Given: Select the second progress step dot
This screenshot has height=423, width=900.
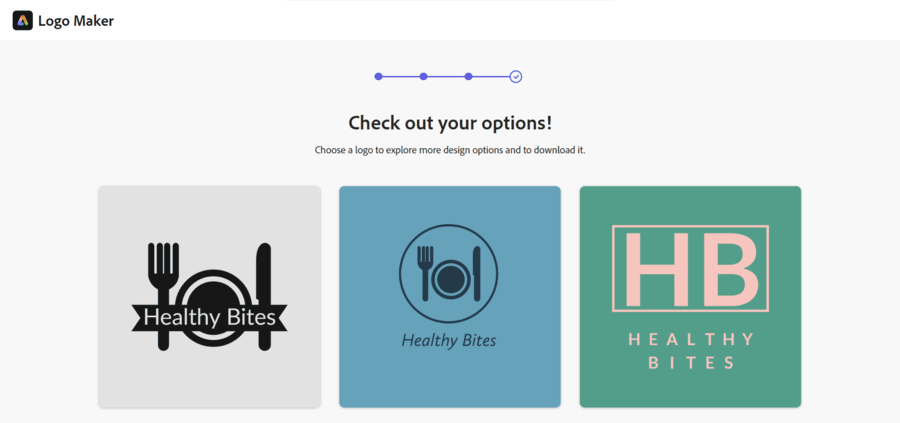Looking at the screenshot, I should tap(424, 76).
